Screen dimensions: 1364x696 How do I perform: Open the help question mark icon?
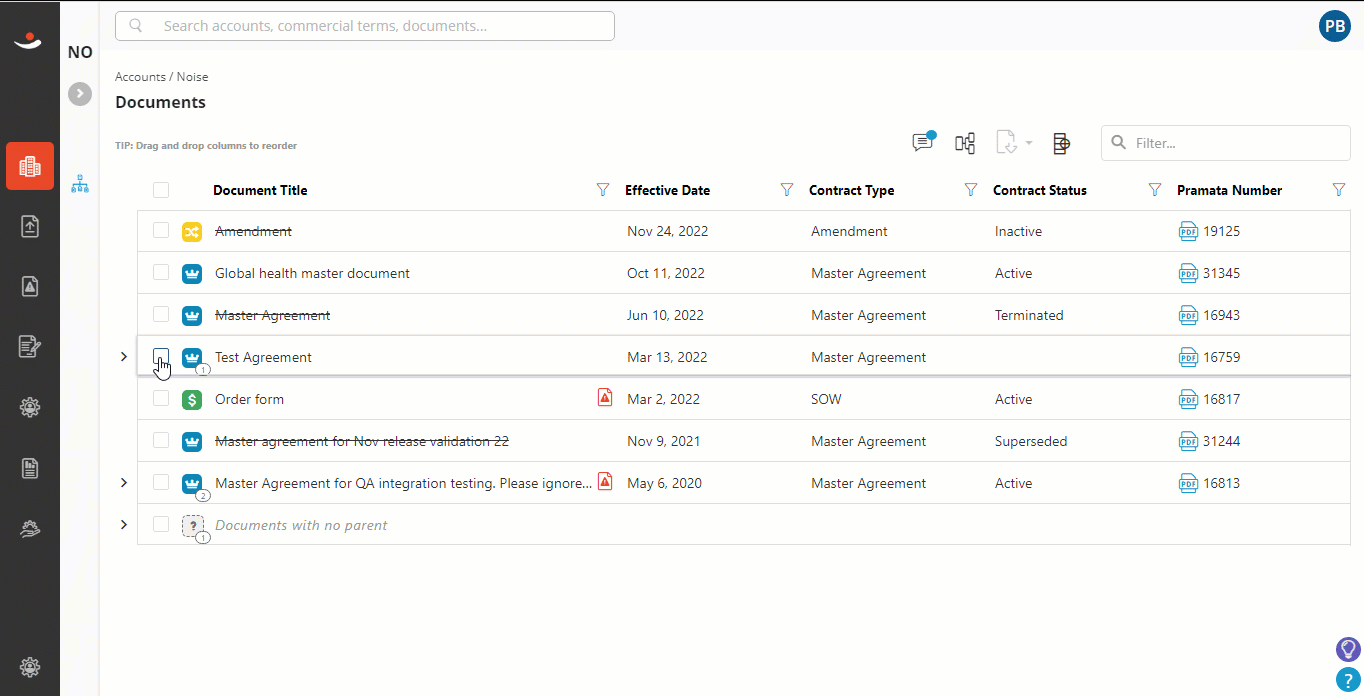point(1348,680)
